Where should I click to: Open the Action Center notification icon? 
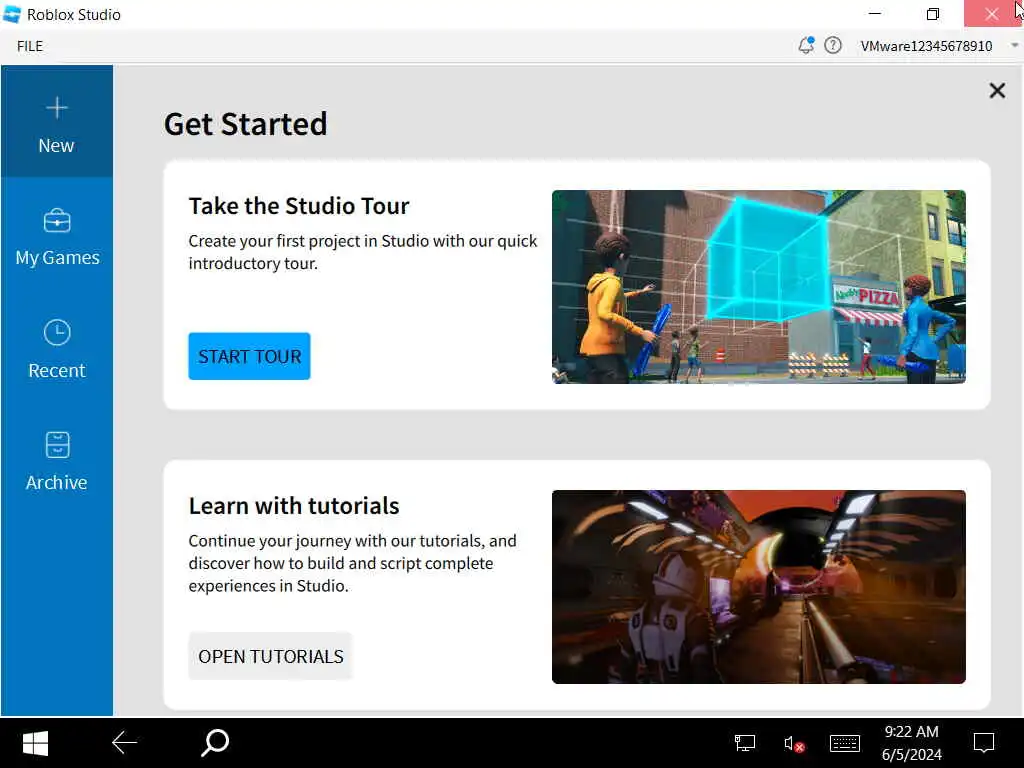(x=984, y=743)
